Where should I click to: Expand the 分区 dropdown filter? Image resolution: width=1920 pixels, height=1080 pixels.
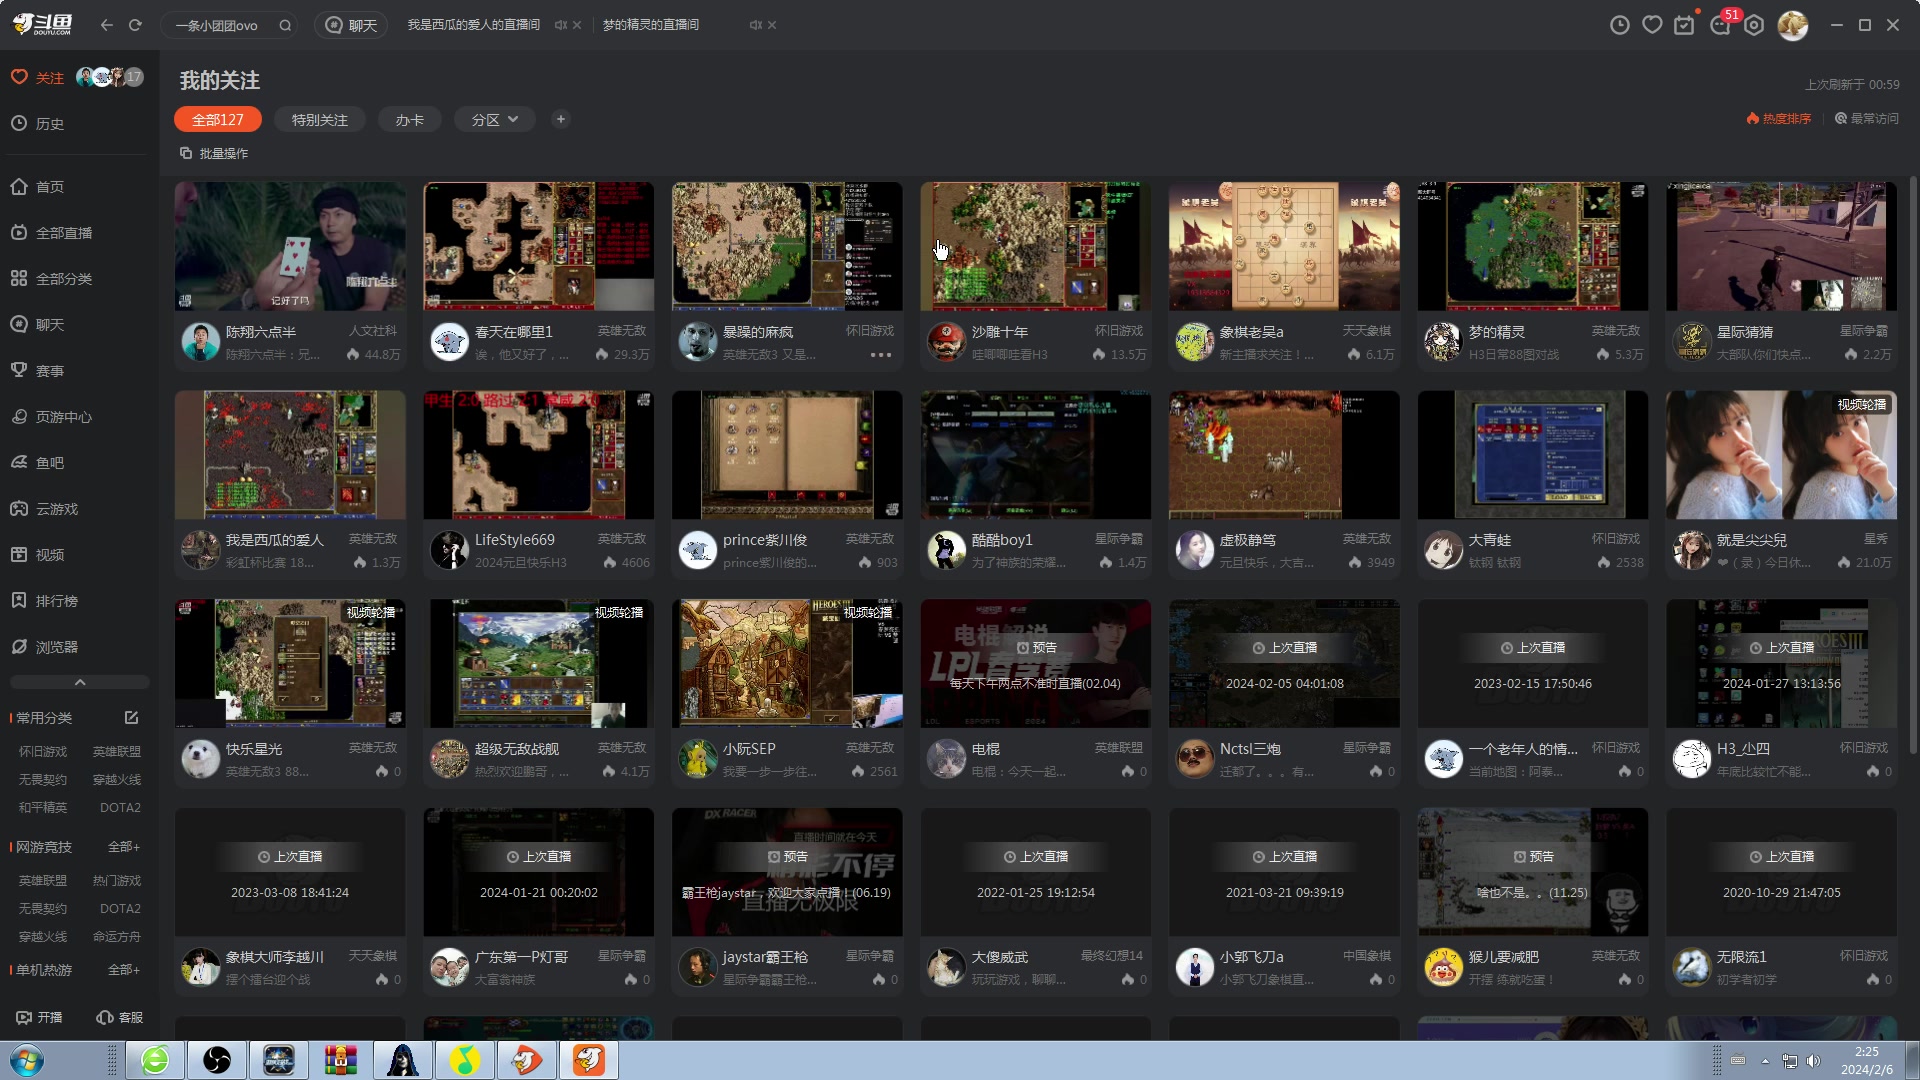495,120
